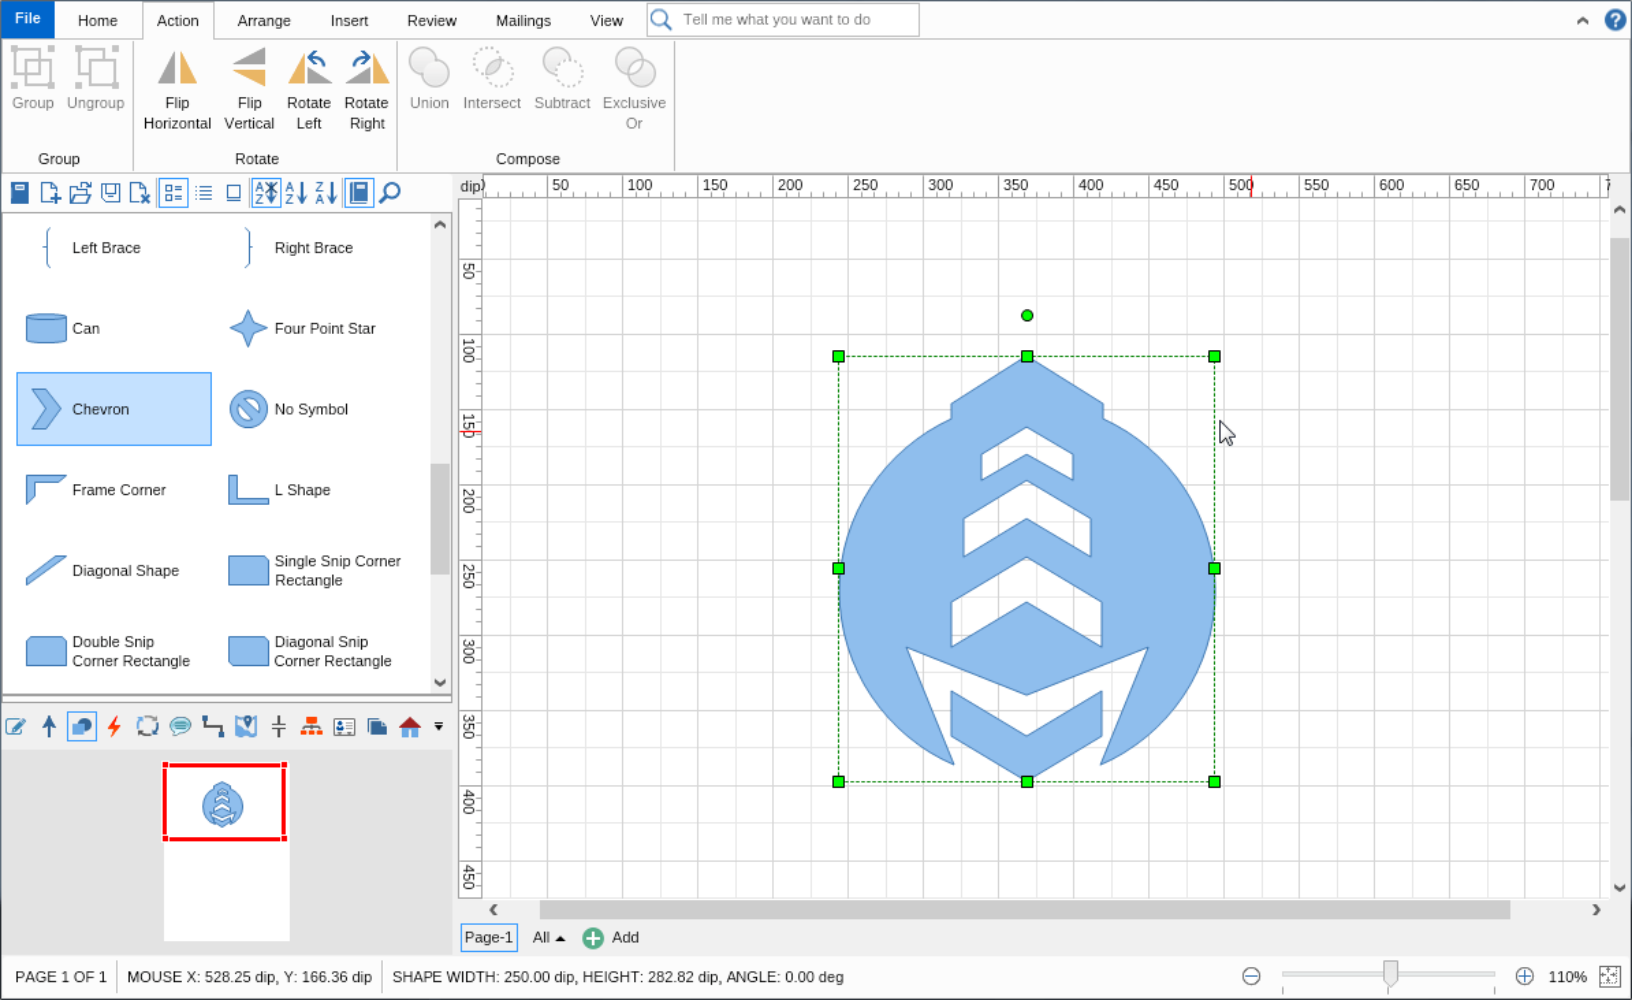Sort shapes A to Z ascending
This screenshot has height=1000, width=1632.
tap(296, 192)
